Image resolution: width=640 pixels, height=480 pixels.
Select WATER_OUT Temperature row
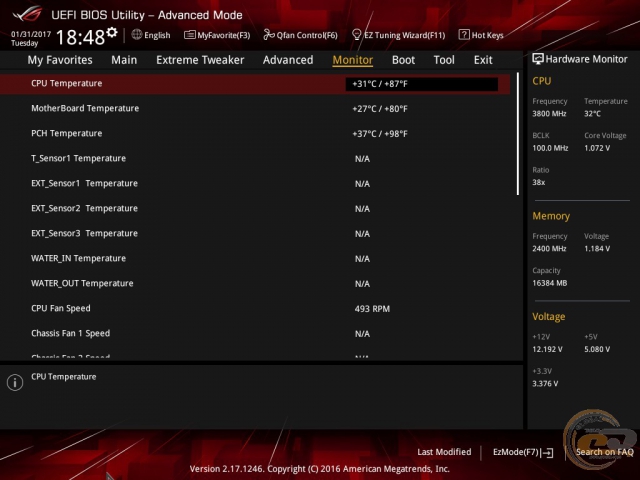coord(255,284)
